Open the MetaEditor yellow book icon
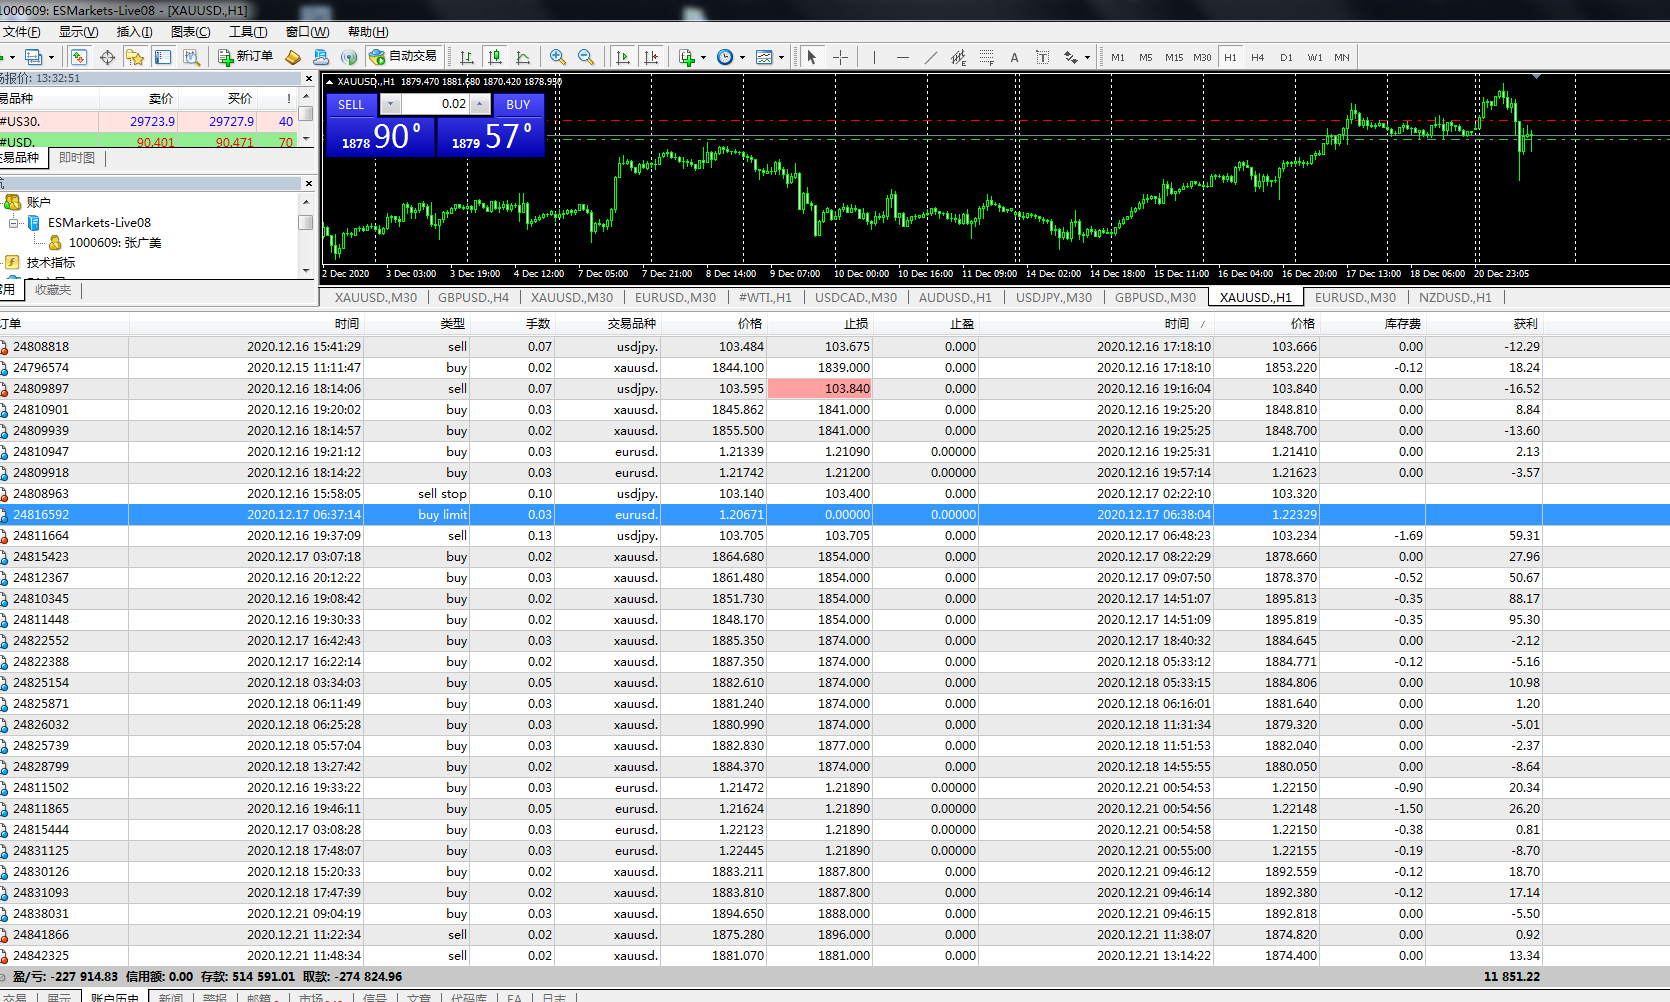The width and height of the screenshot is (1670, 1002). (293, 57)
